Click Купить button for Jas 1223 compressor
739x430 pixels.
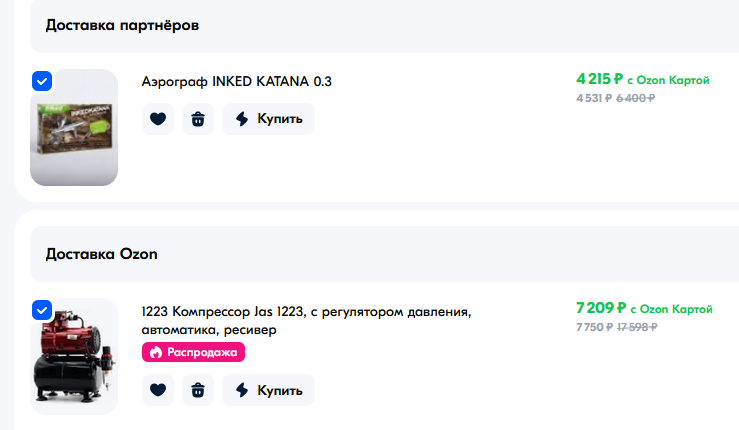tap(268, 390)
